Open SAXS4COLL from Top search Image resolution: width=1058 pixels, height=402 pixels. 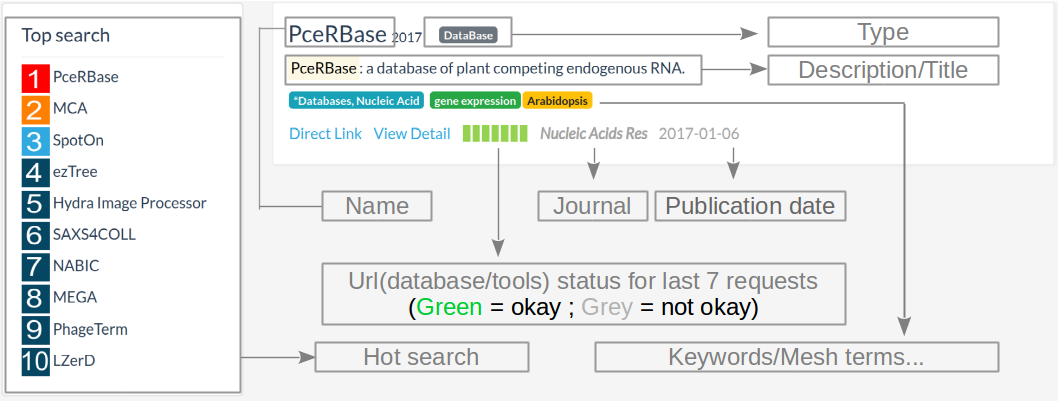[x=94, y=235]
